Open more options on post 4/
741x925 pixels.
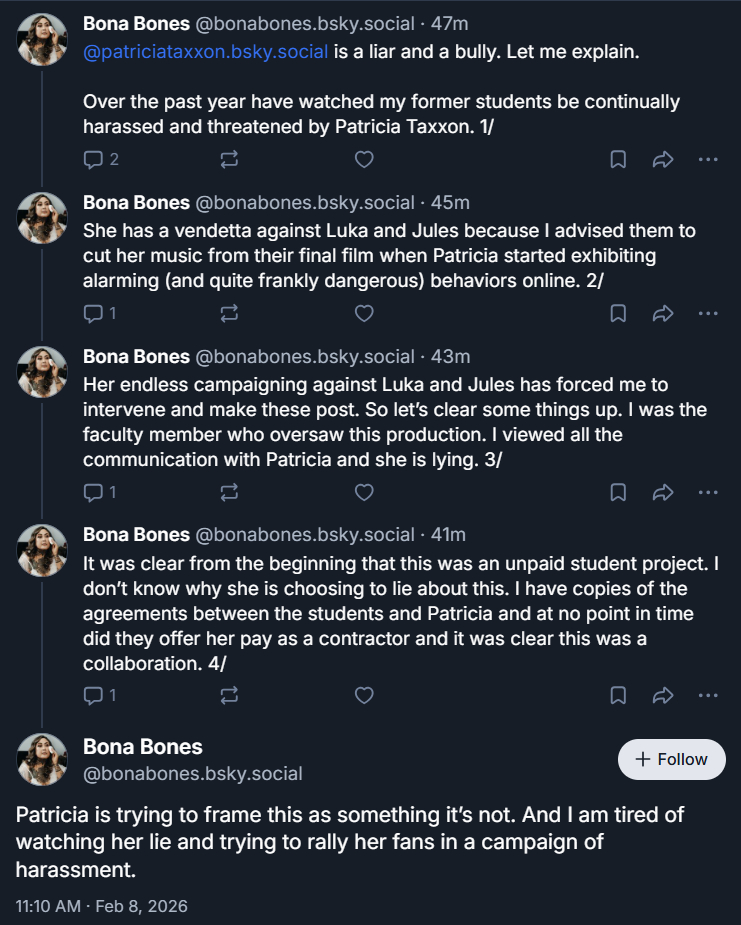[x=708, y=694]
